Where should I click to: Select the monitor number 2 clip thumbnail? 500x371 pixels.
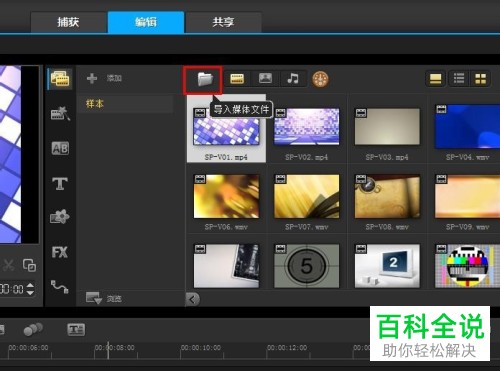(387, 266)
